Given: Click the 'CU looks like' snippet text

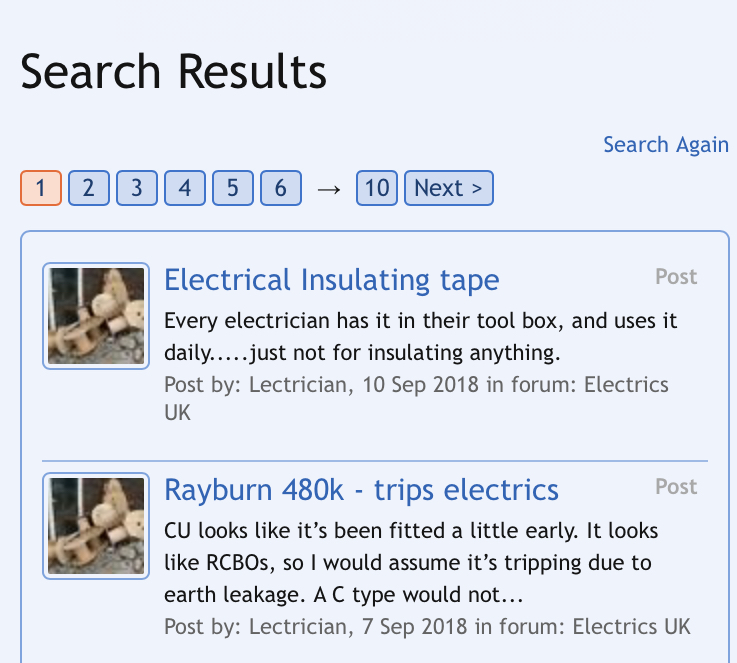Looking at the screenshot, I should pos(412,562).
